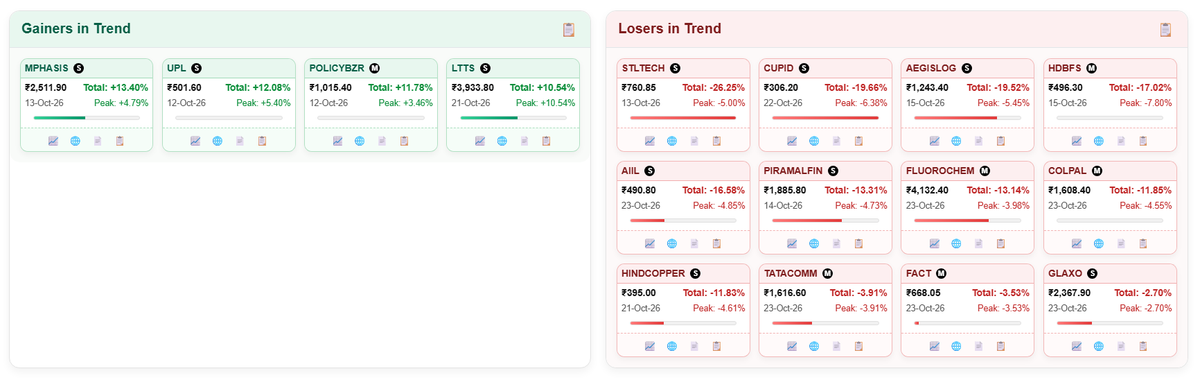Open the STLTECH ticker link
The width and height of the screenshot is (1200, 380).
(644, 68)
